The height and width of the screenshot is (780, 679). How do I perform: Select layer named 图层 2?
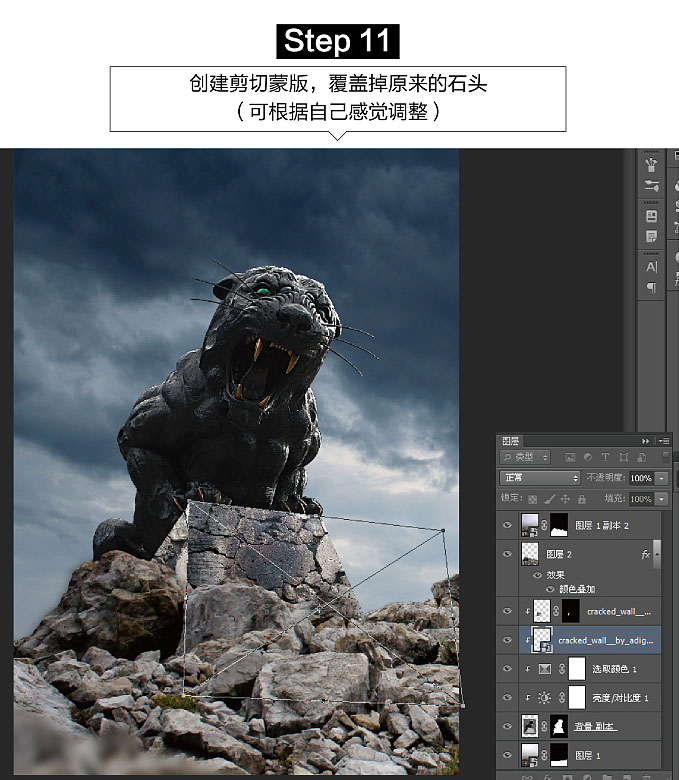click(x=559, y=554)
